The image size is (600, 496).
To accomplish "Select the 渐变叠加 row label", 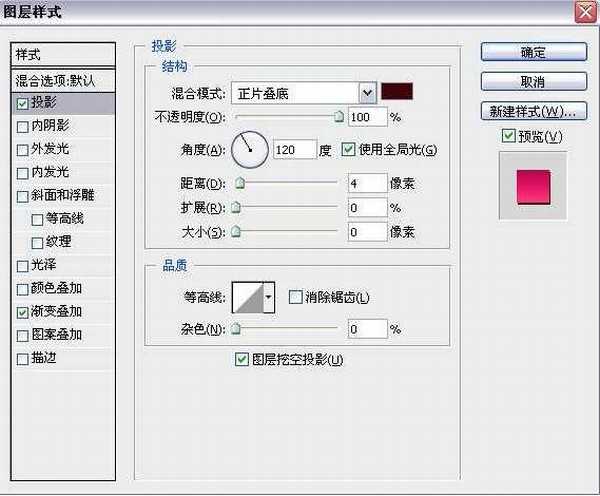I will (x=56, y=312).
